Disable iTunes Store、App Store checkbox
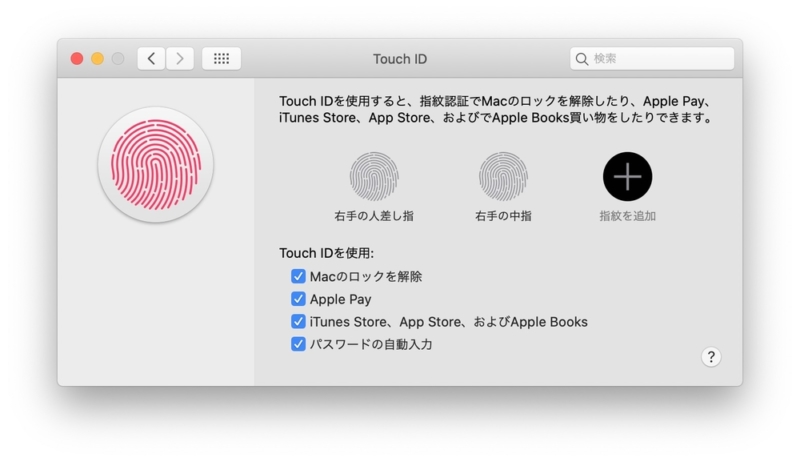800x462 pixels. click(x=298, y=321)
